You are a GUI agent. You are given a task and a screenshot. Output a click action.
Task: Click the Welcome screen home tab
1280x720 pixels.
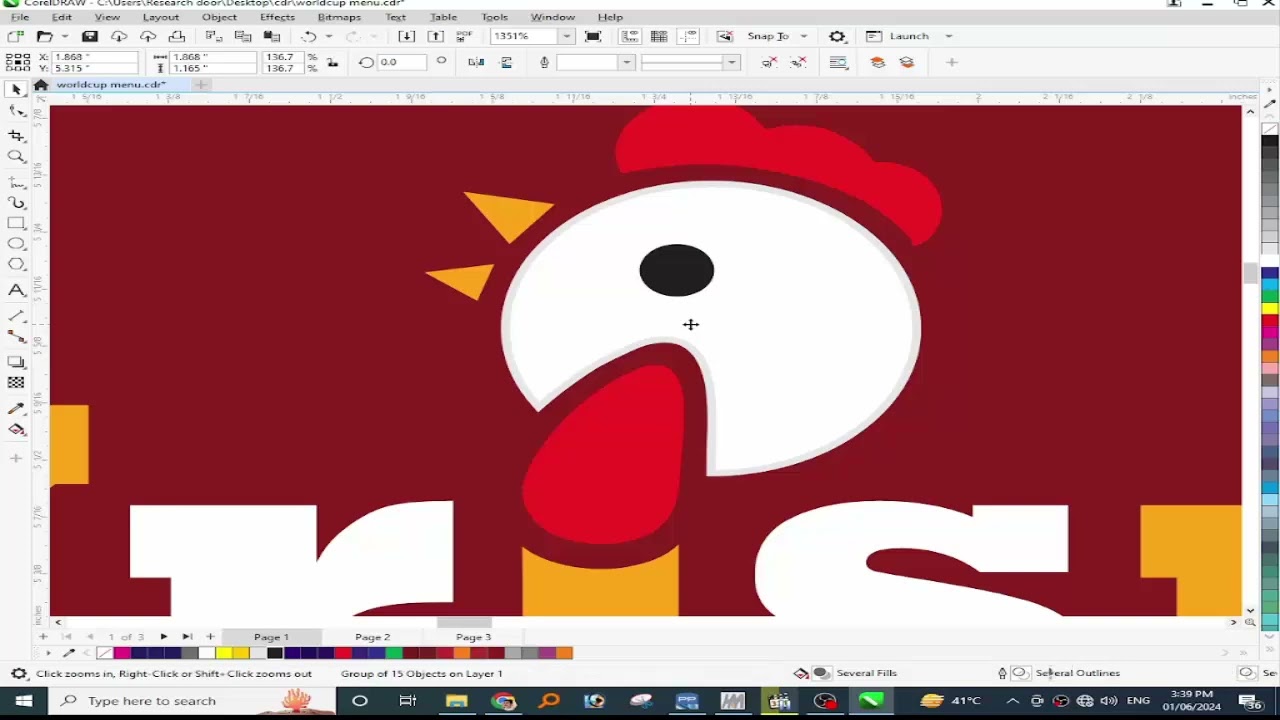tap(41, 85)
